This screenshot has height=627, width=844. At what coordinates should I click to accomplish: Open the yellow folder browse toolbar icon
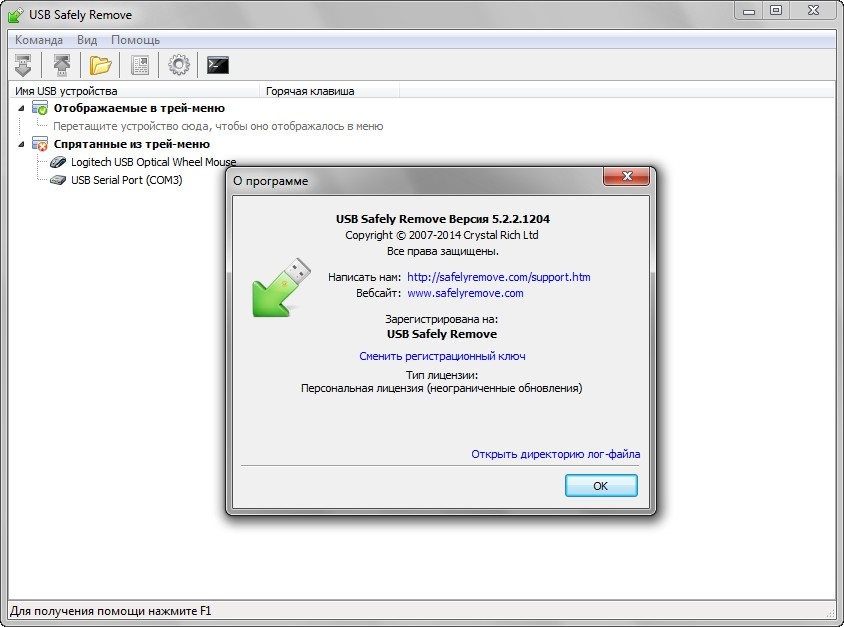pos(101,65)
